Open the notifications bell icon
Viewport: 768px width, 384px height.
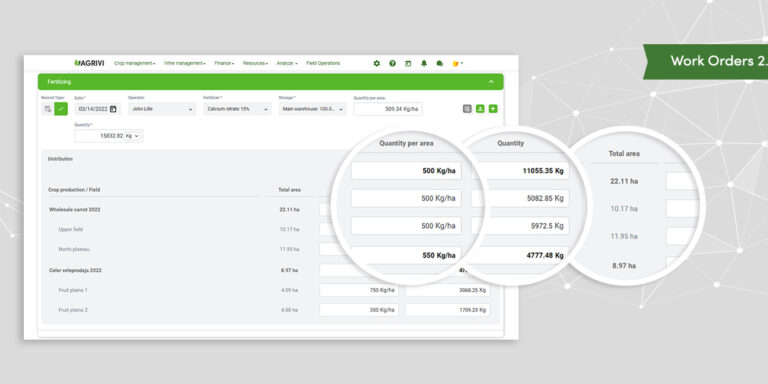(x=424, y=63)
